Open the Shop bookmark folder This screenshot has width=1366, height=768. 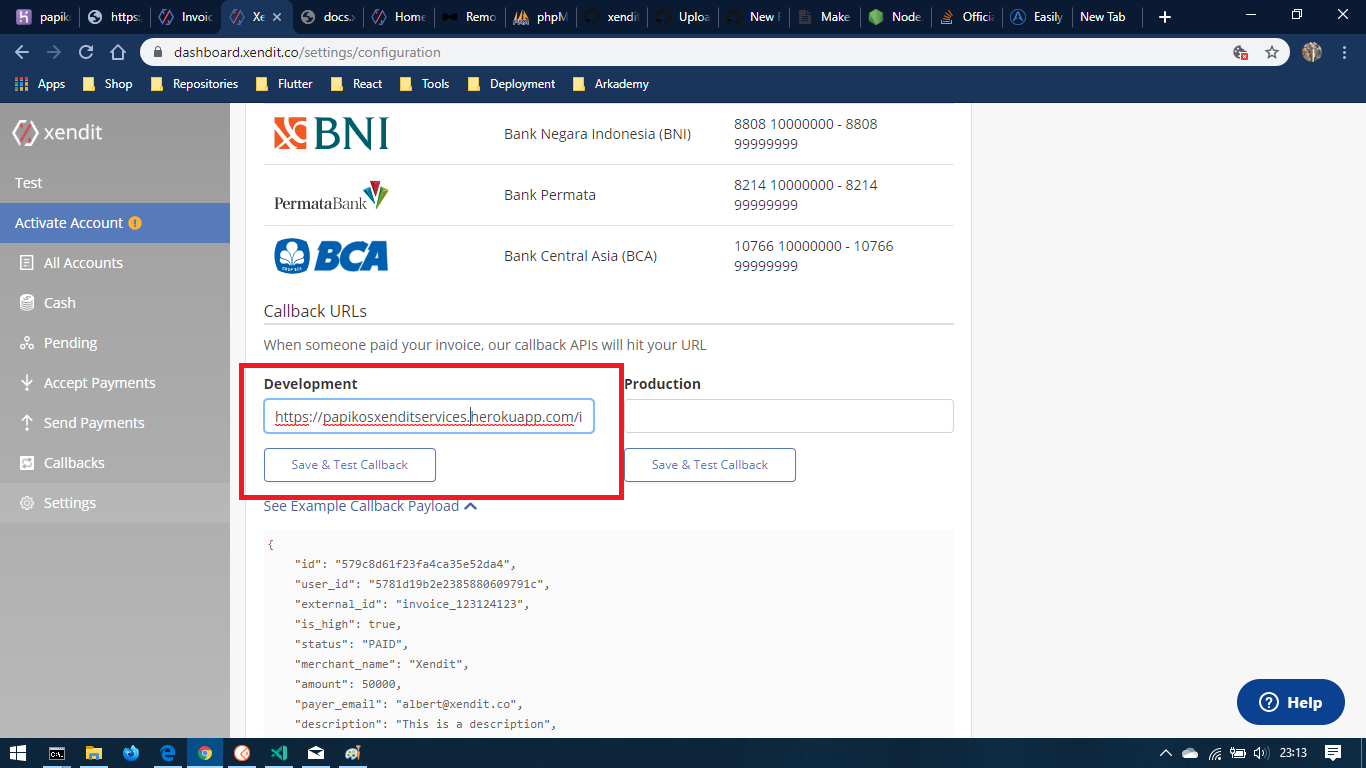[x=107, y=84]
